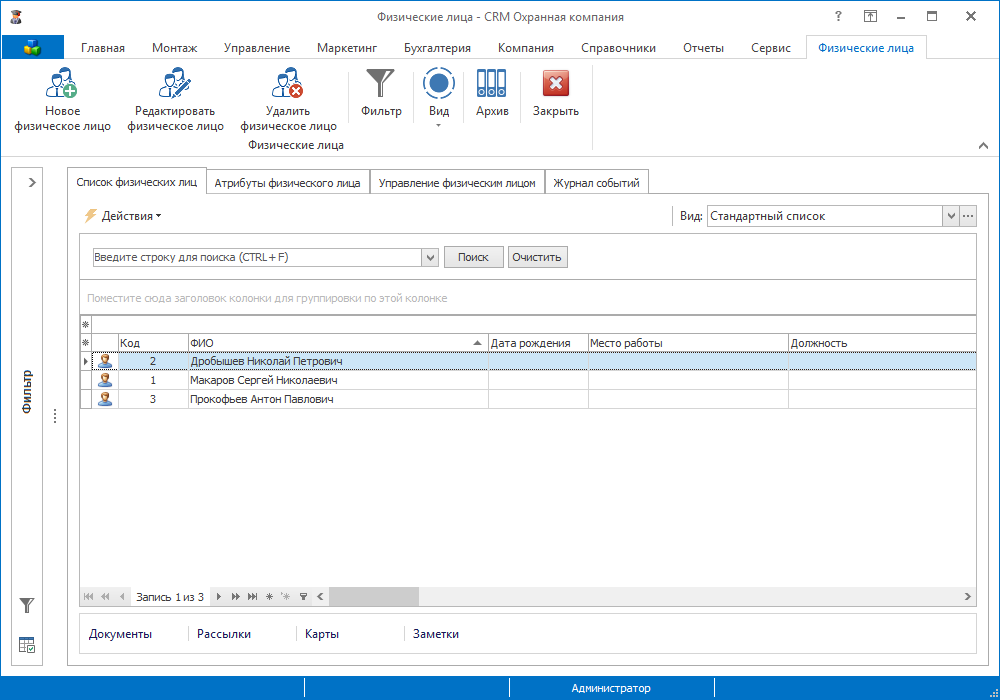This screenshot has height=700, width=1000.
Task: Click the funnel icon in the left sidebar
Action: [27, 605]
